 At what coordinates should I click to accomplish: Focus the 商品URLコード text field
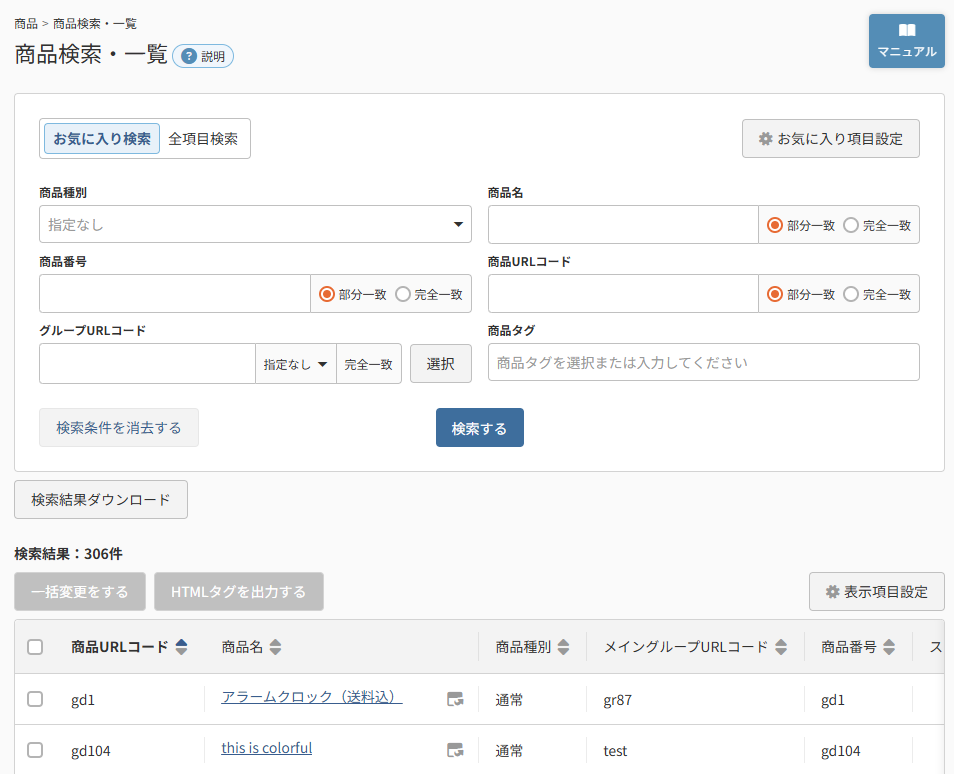pyautogui.click(x=623, y=294)
